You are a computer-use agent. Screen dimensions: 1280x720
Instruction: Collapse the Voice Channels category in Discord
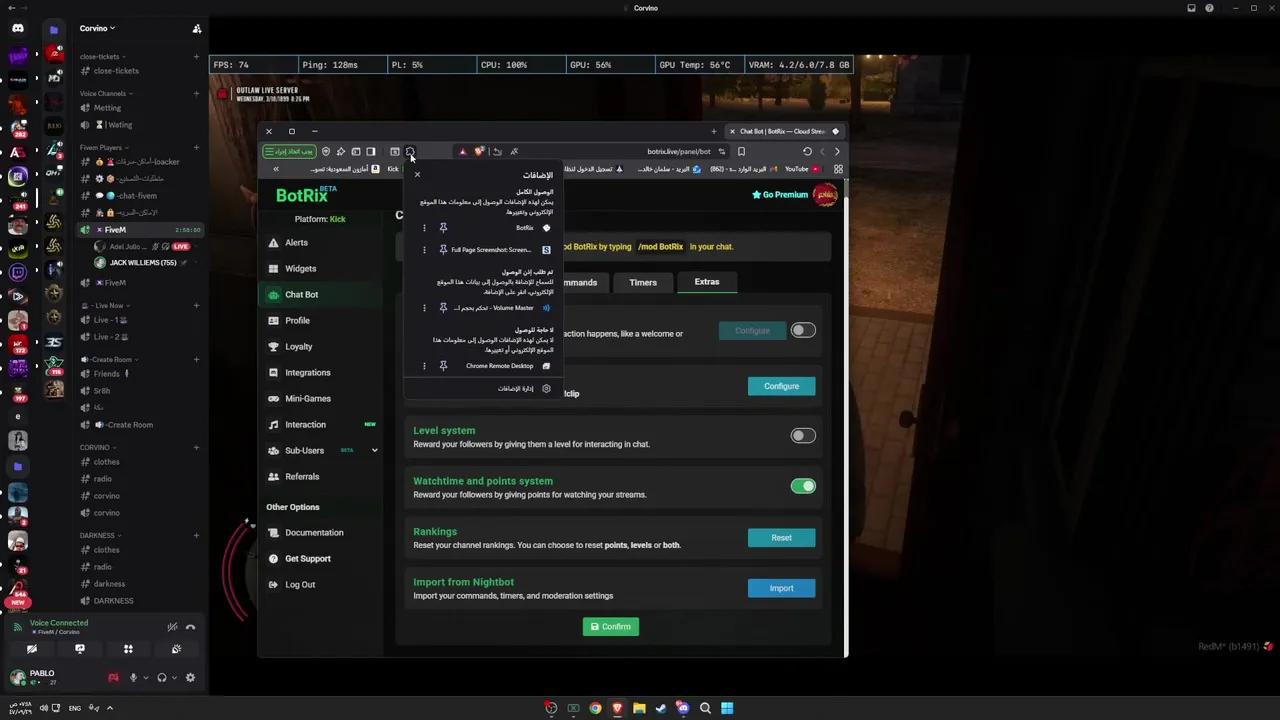(107, 94)
